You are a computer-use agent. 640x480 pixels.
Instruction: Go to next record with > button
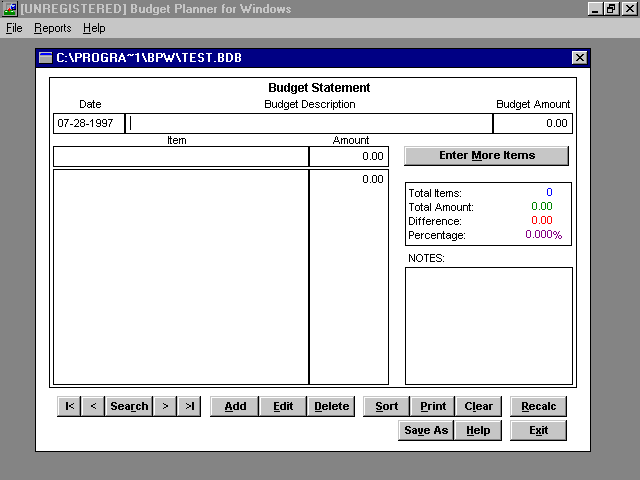pos(165,406)
